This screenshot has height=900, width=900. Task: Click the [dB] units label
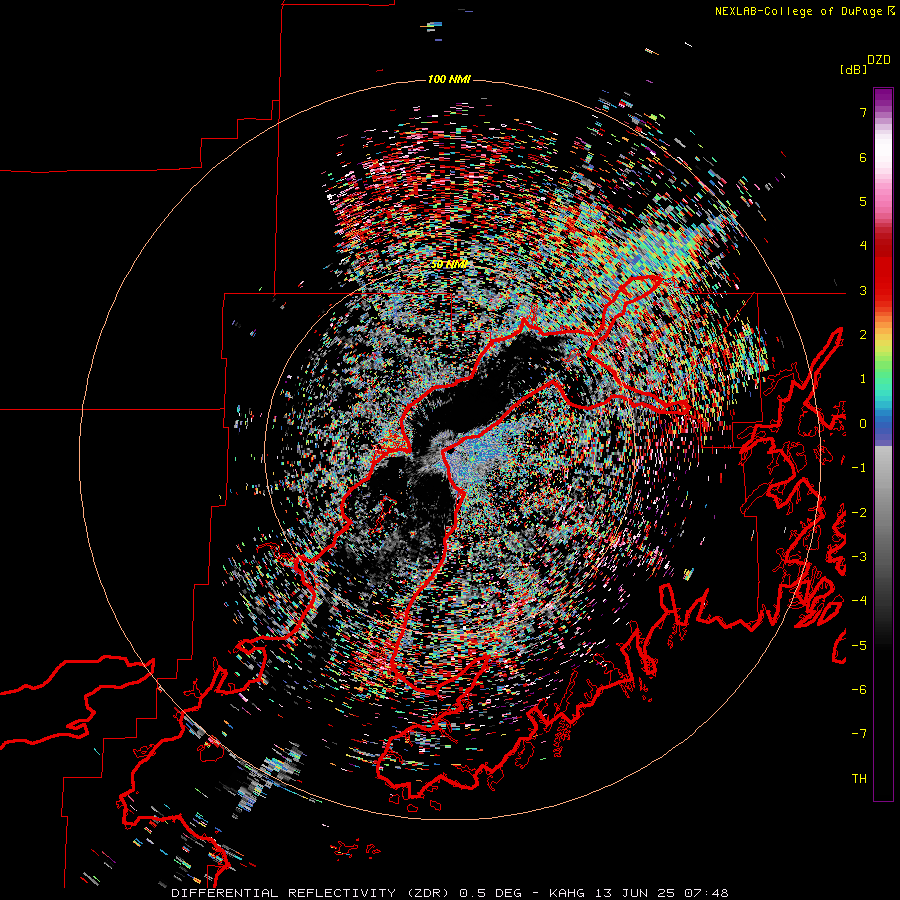tap(853, 69)
